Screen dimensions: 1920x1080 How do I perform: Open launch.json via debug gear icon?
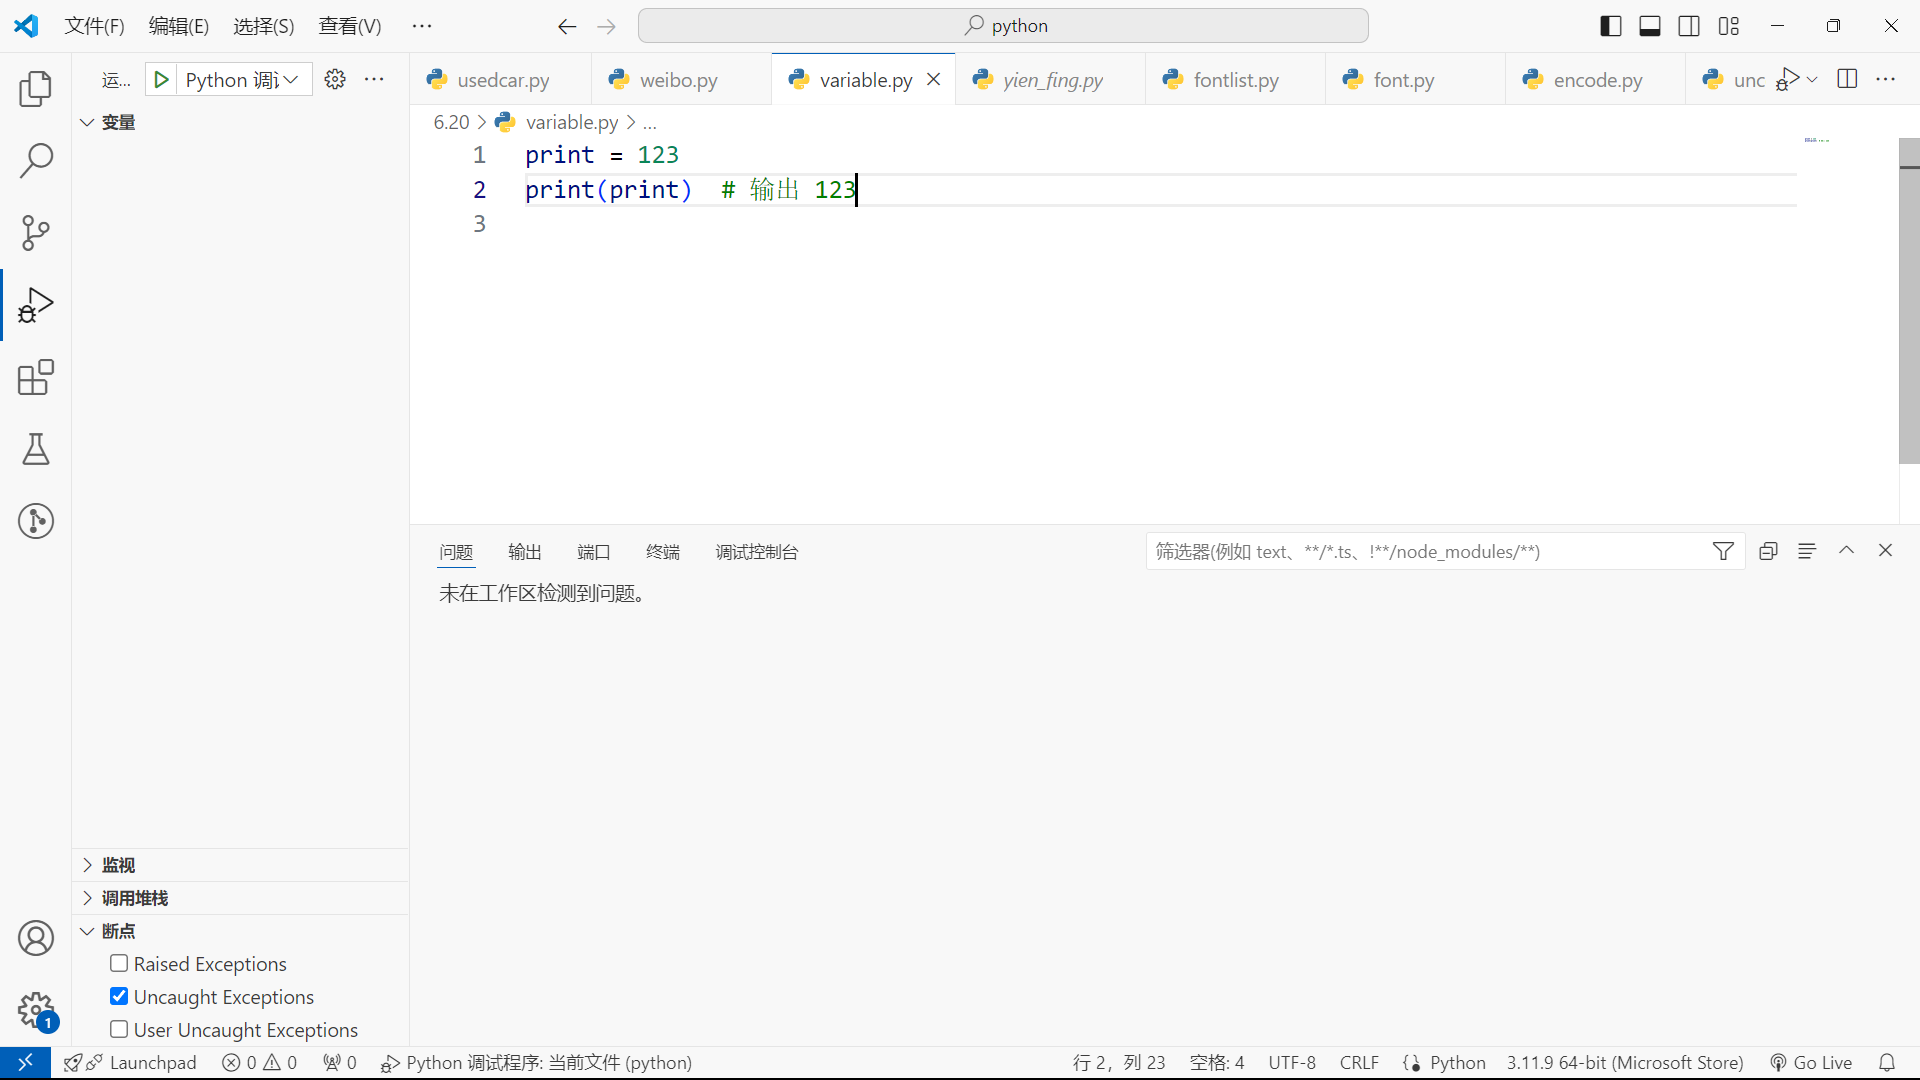point(335,79)
